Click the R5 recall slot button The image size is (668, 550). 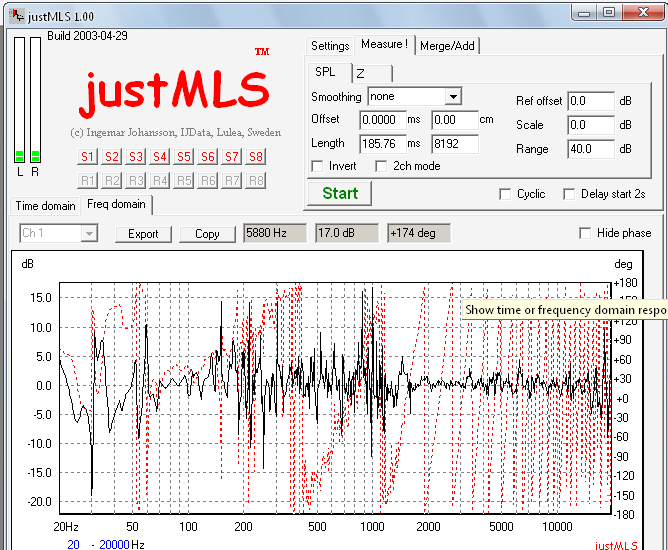tap(184, 181)
